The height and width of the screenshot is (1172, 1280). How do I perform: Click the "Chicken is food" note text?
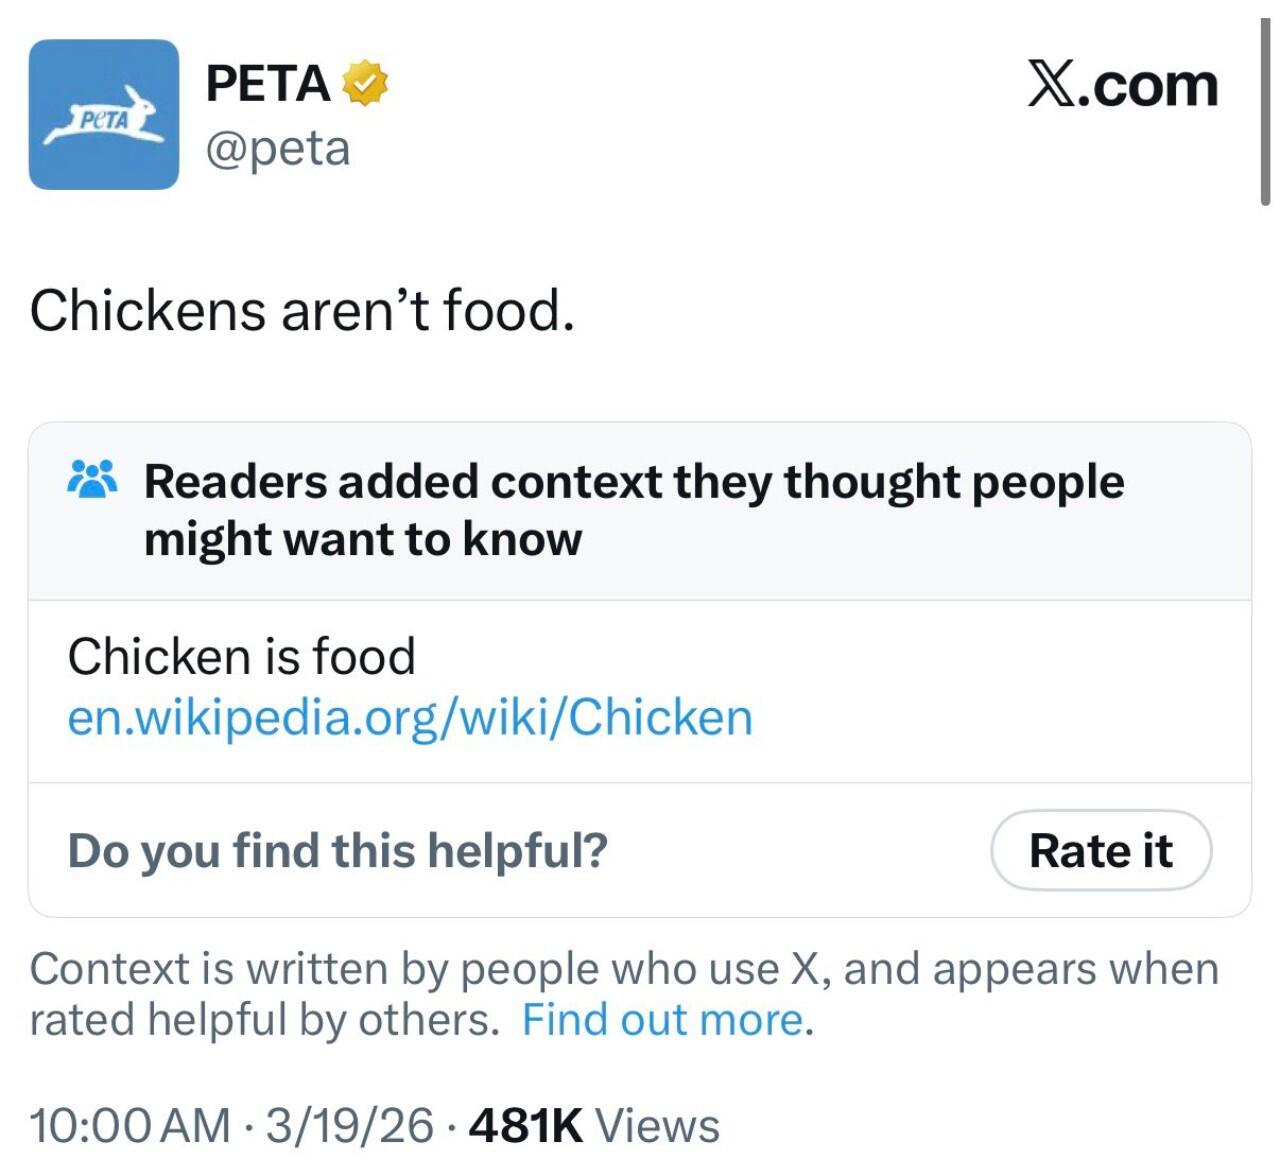tap(241, 657)
